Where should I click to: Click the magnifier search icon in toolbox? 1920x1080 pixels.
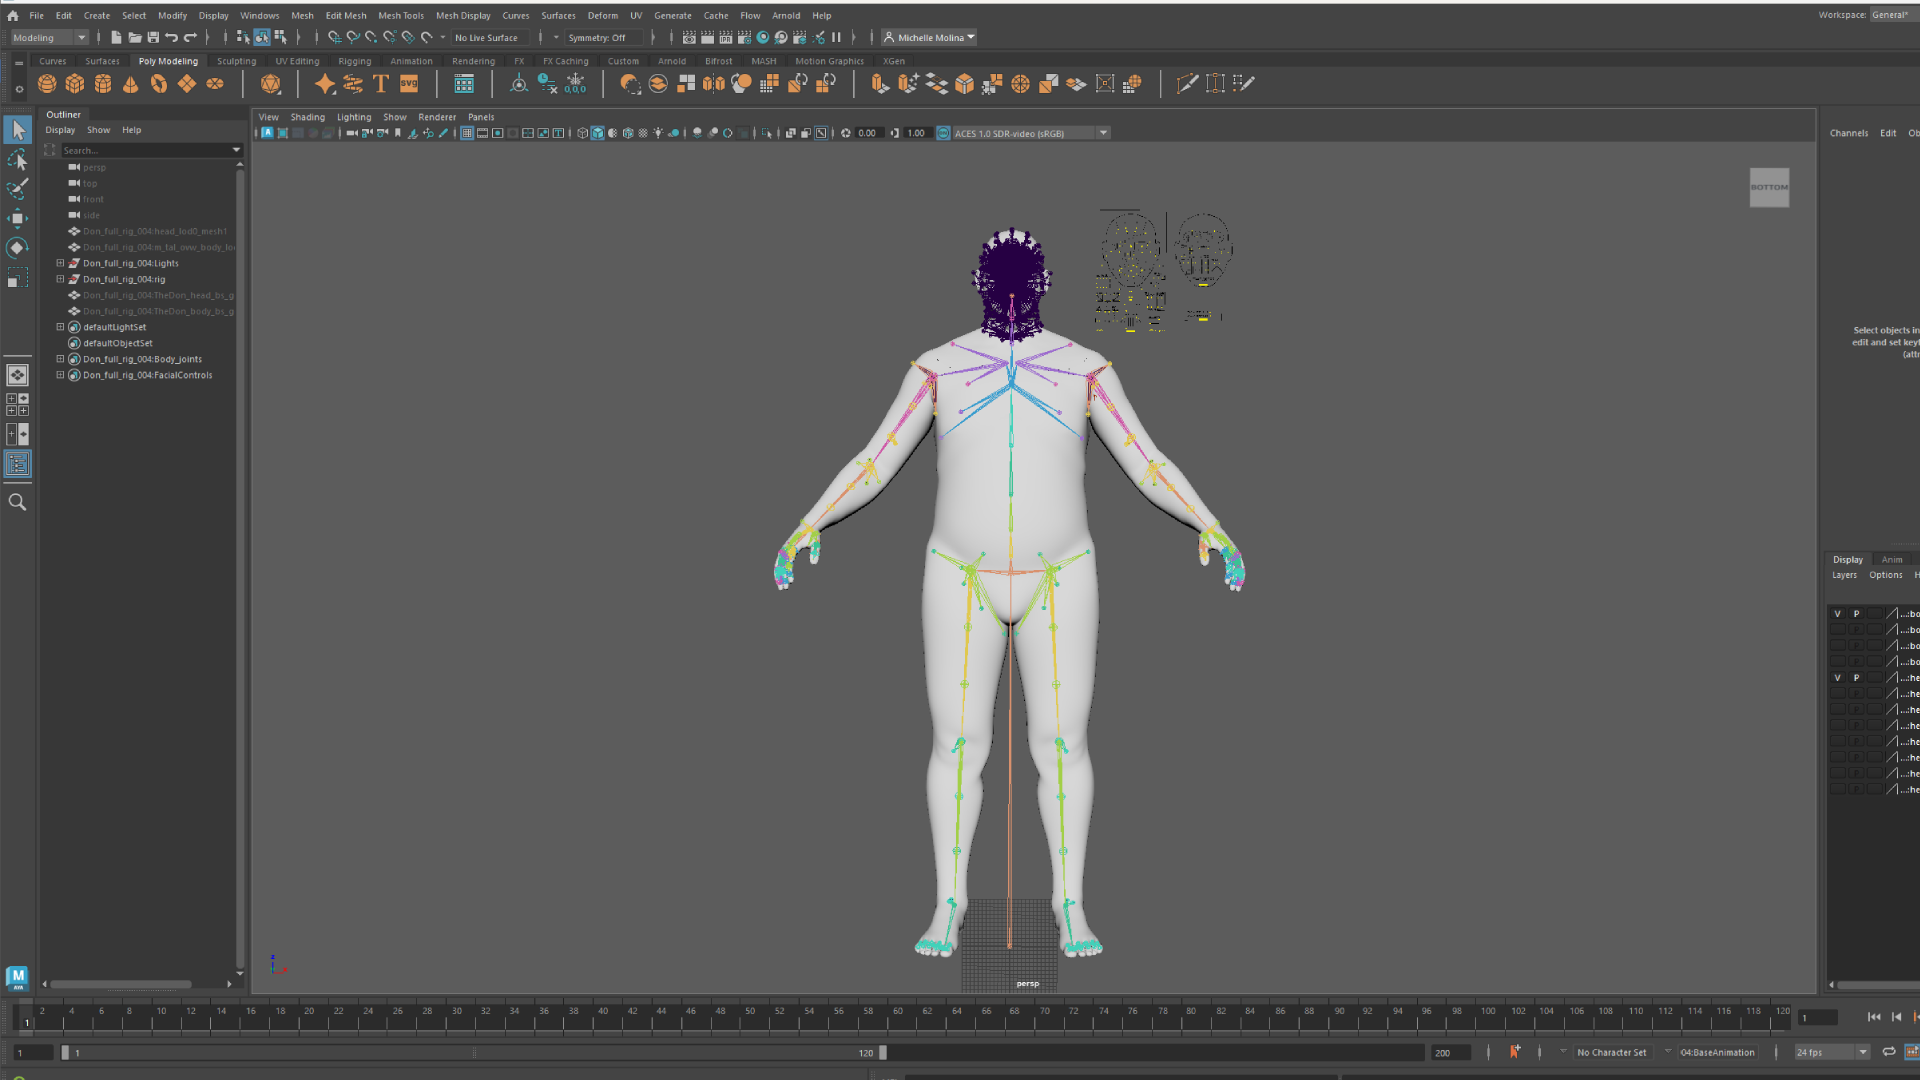pyautogui.click(x=18, y=502)
